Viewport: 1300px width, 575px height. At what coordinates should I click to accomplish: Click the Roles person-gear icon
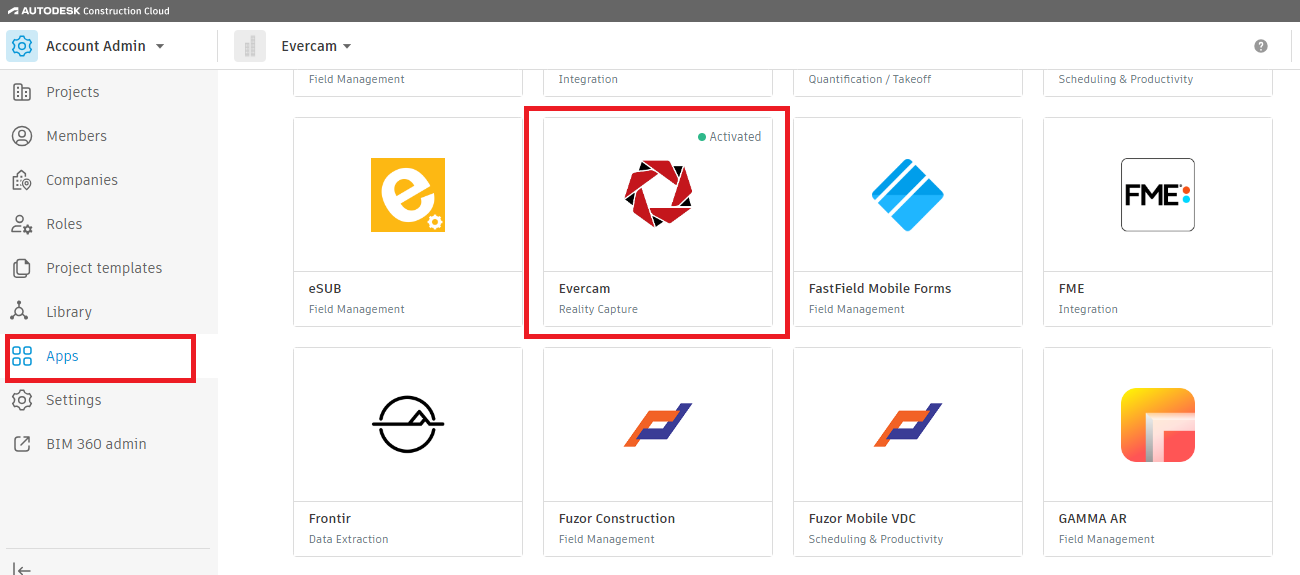(22, 224)
